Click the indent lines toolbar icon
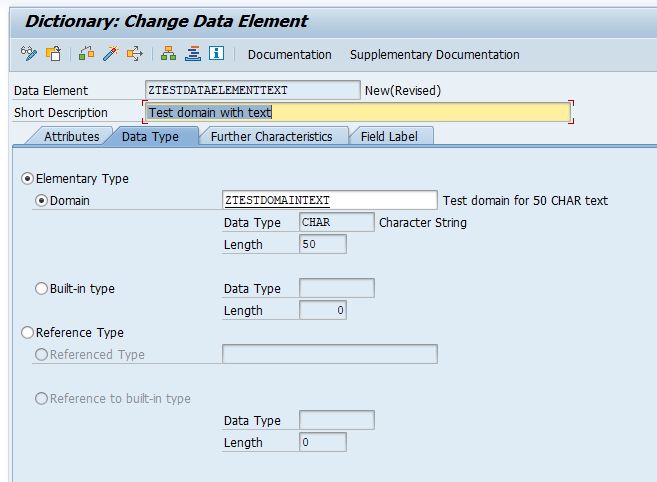 (x=193, y=54)
